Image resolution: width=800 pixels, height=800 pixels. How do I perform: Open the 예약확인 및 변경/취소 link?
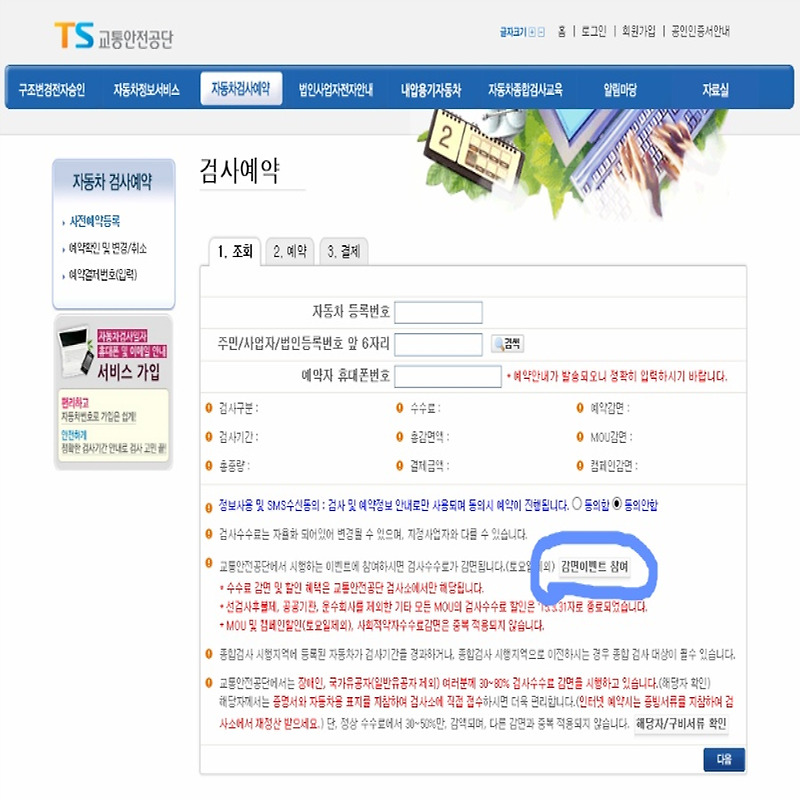(108, 248)
